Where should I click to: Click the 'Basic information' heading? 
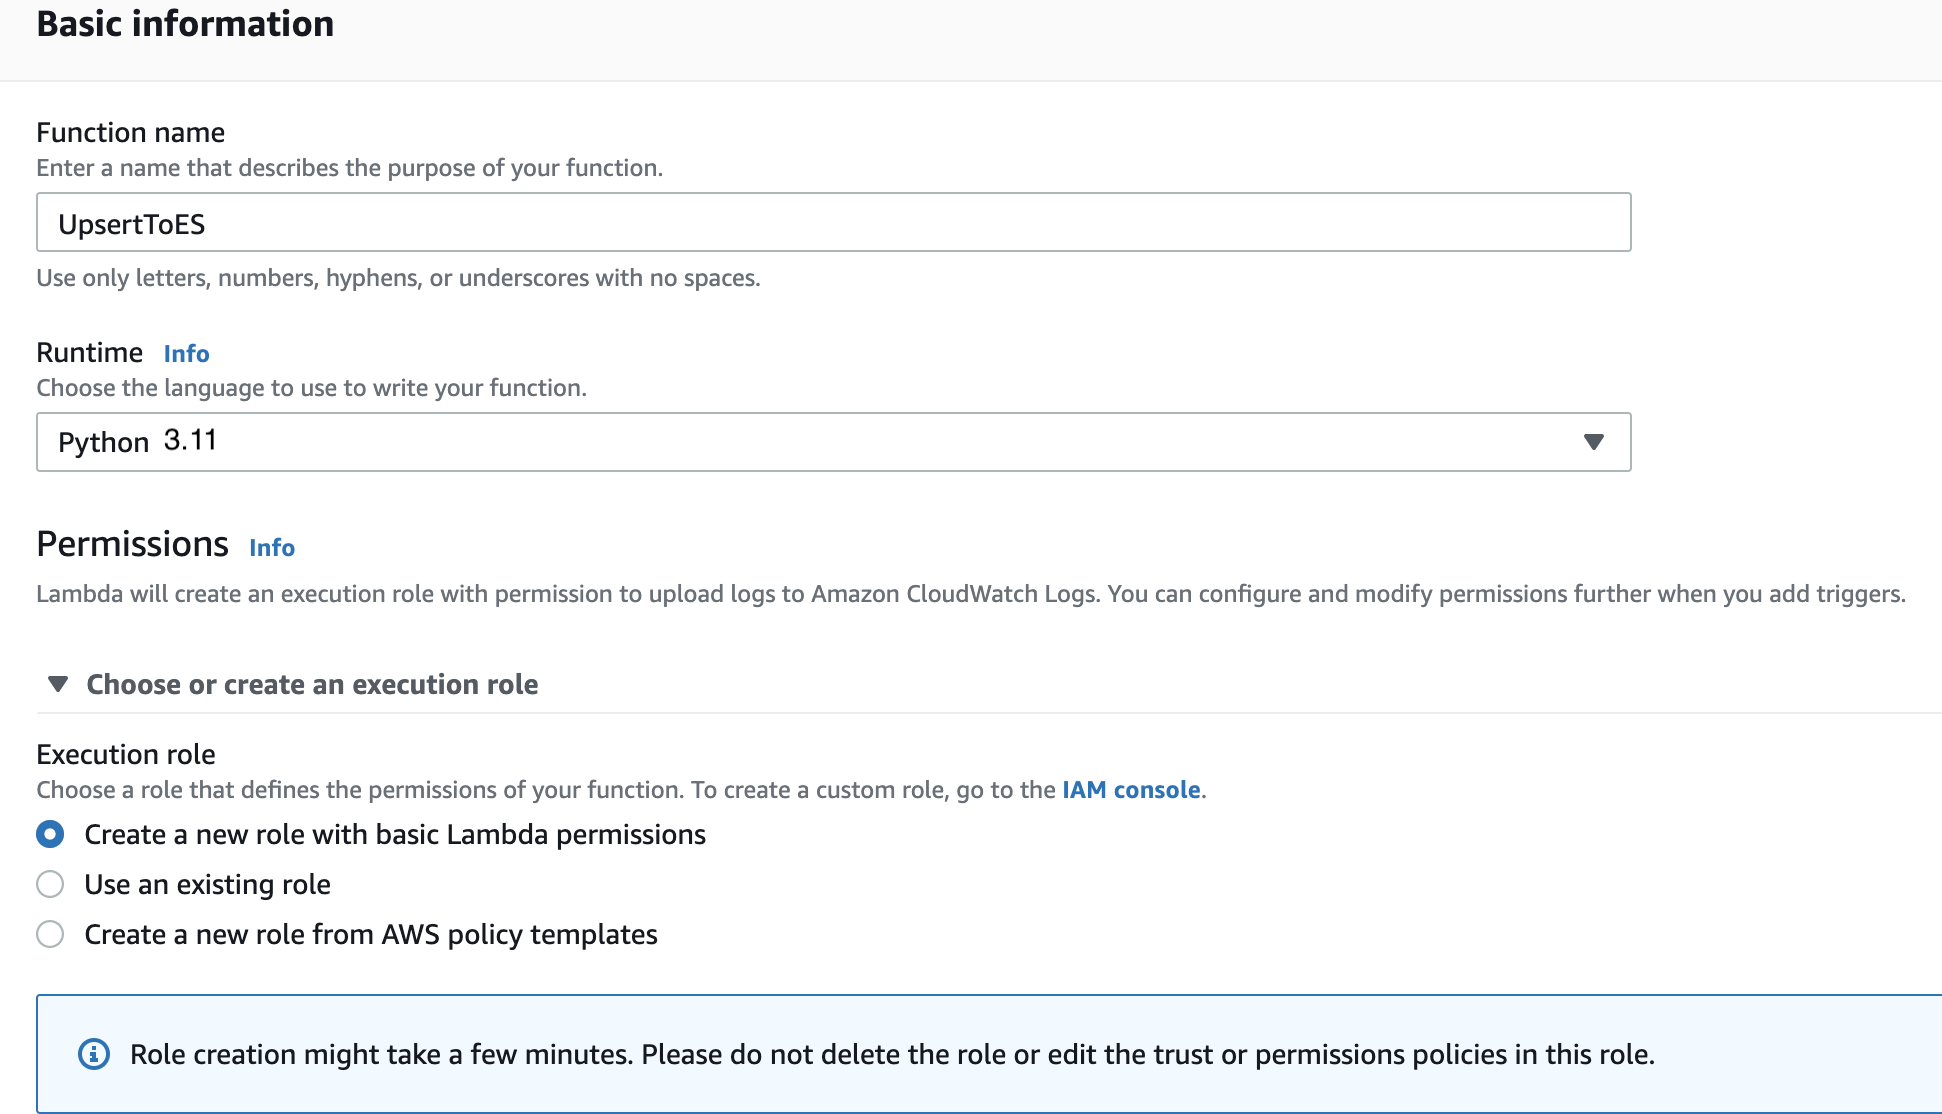[x=185, y=23]
